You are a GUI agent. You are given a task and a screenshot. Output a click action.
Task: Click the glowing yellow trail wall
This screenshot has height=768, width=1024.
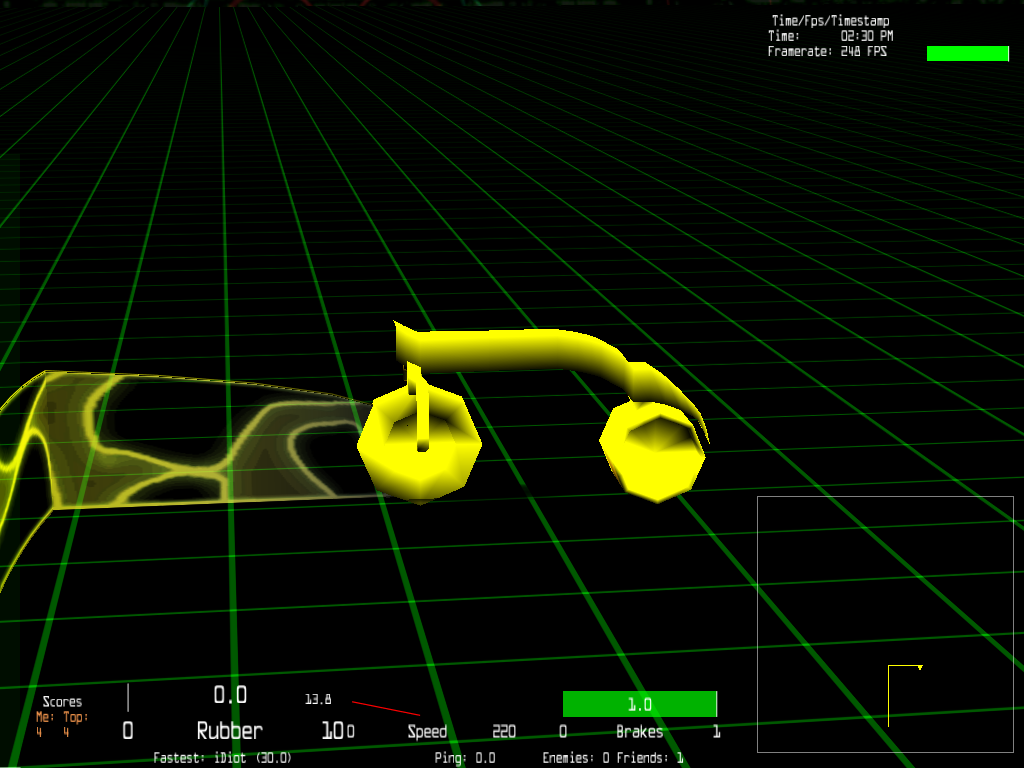click(x=200, y=440)
